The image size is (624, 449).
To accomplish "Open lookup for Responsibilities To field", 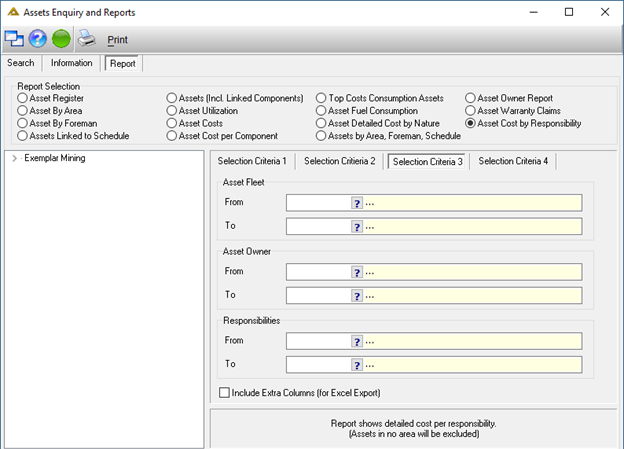I will click(x=357, y=365).
